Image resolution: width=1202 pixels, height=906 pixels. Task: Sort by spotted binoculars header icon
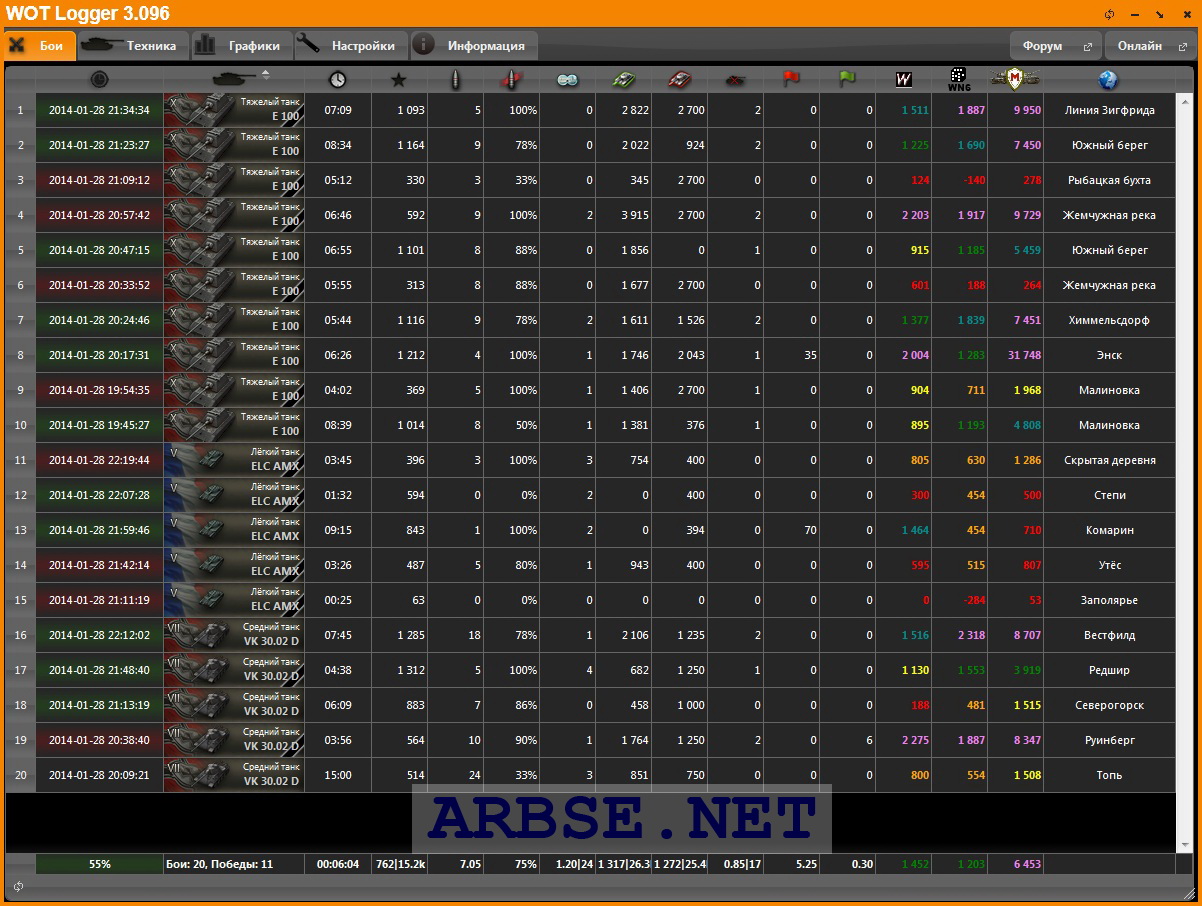[567, 80]
